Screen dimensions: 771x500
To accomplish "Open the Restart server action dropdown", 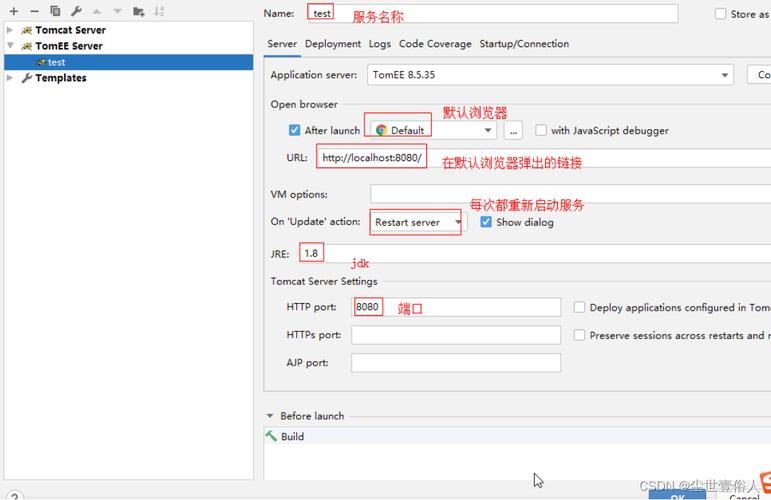I will [x=418, y=222].
